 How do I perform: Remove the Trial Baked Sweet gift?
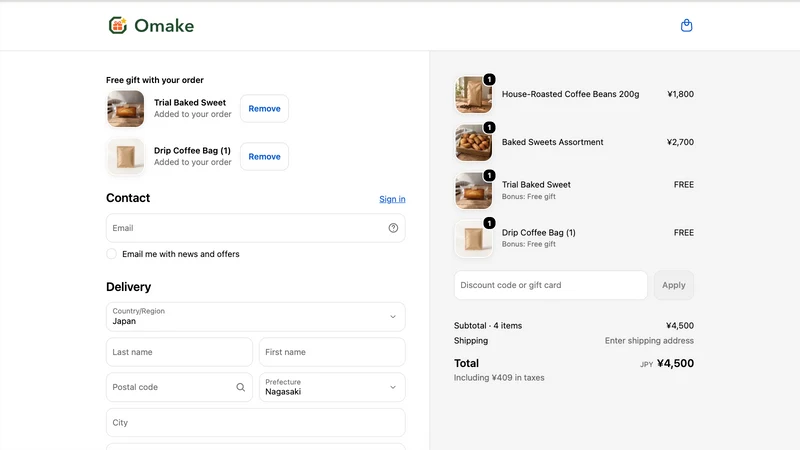click(x=264, y=109)
